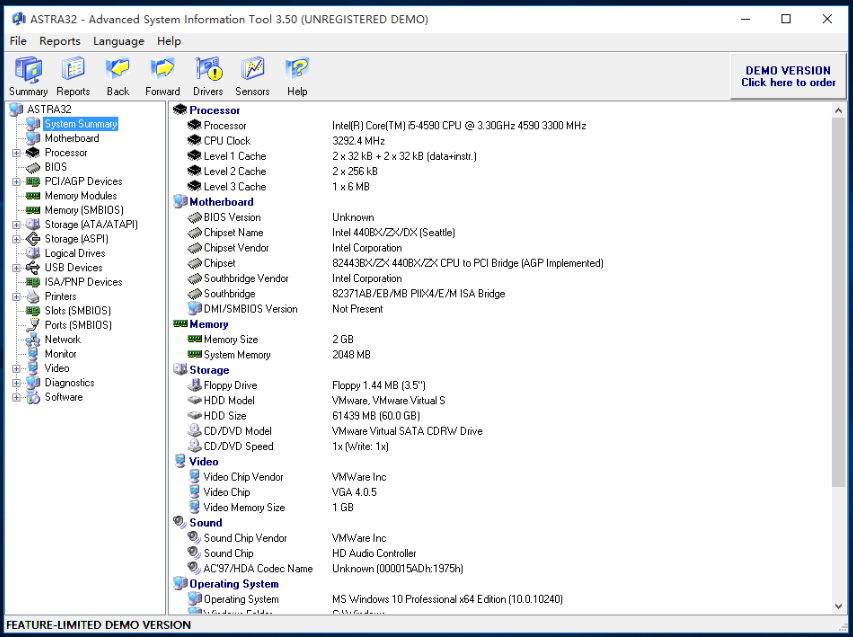
Task: Select Software in the tree
Action: (x=64, y=397)
